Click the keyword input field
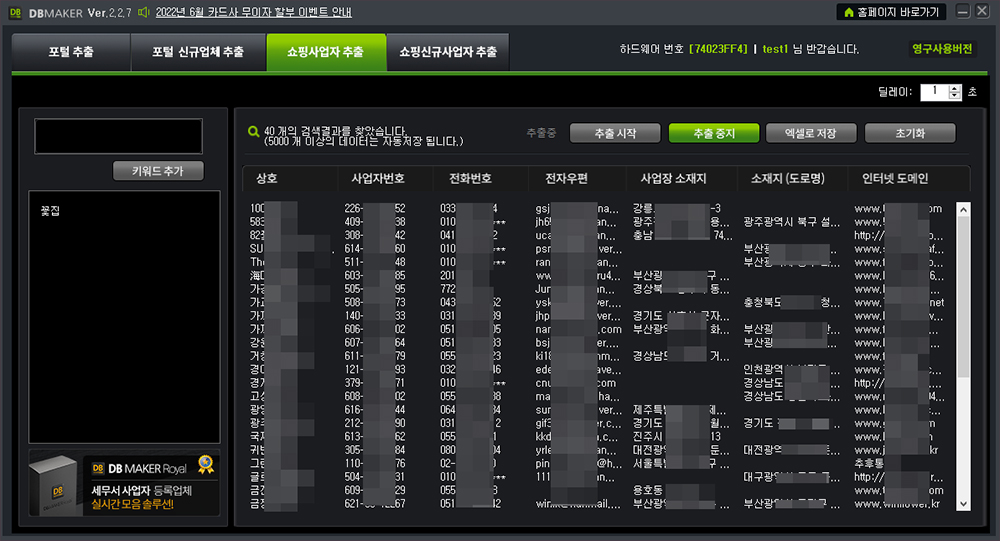The height and width of the screenshot is (541, 1000). [x=118, y=137]
